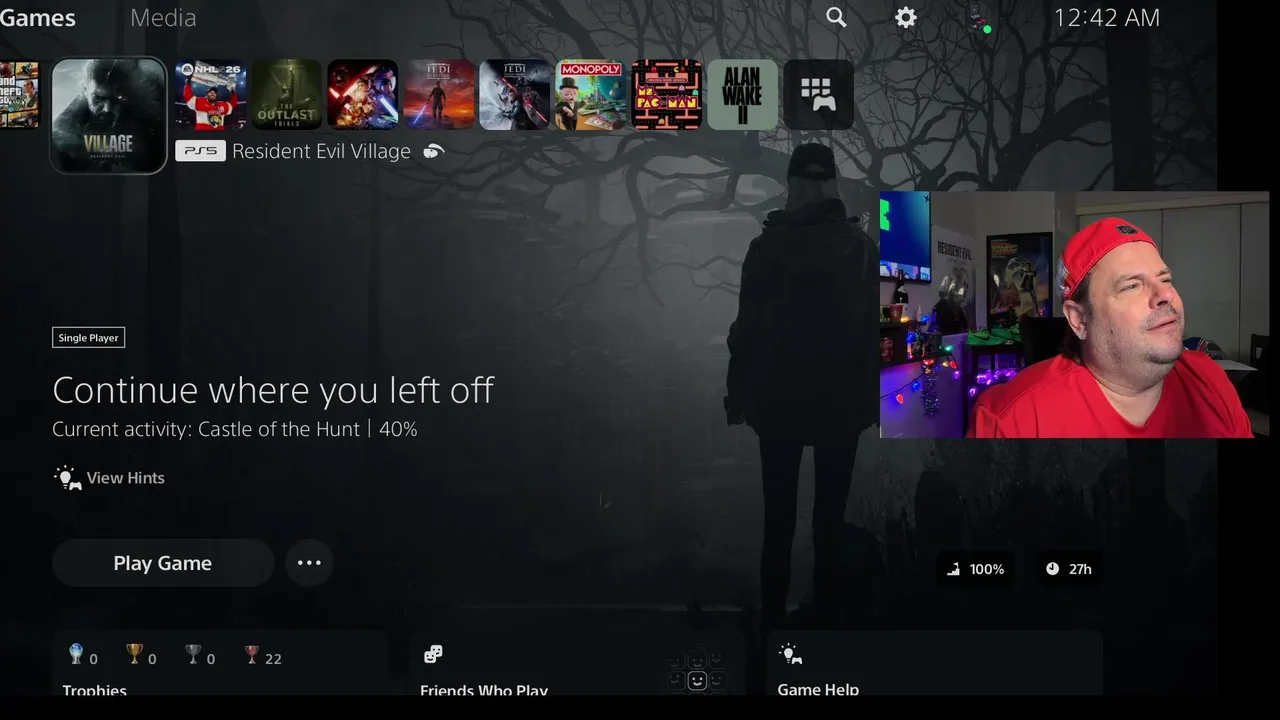
Task: Select the Grand Theft Auto V game tile
Action: pyautogui.click(x=19, y=95)
